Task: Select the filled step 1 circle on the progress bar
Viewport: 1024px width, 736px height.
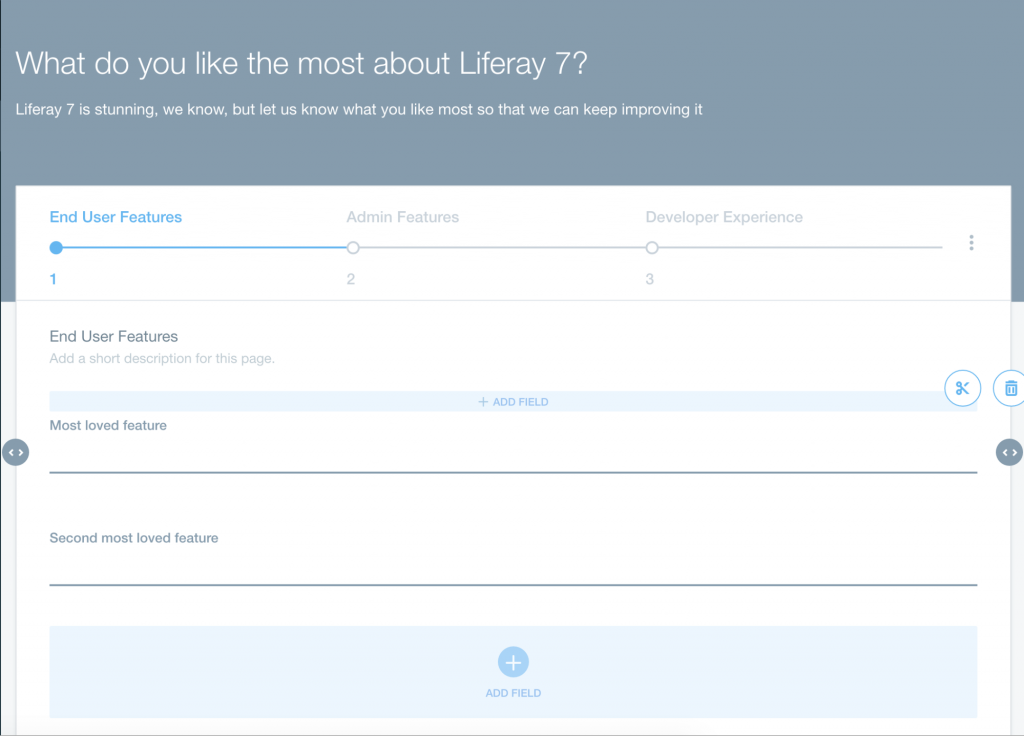Action: (55, 247)
